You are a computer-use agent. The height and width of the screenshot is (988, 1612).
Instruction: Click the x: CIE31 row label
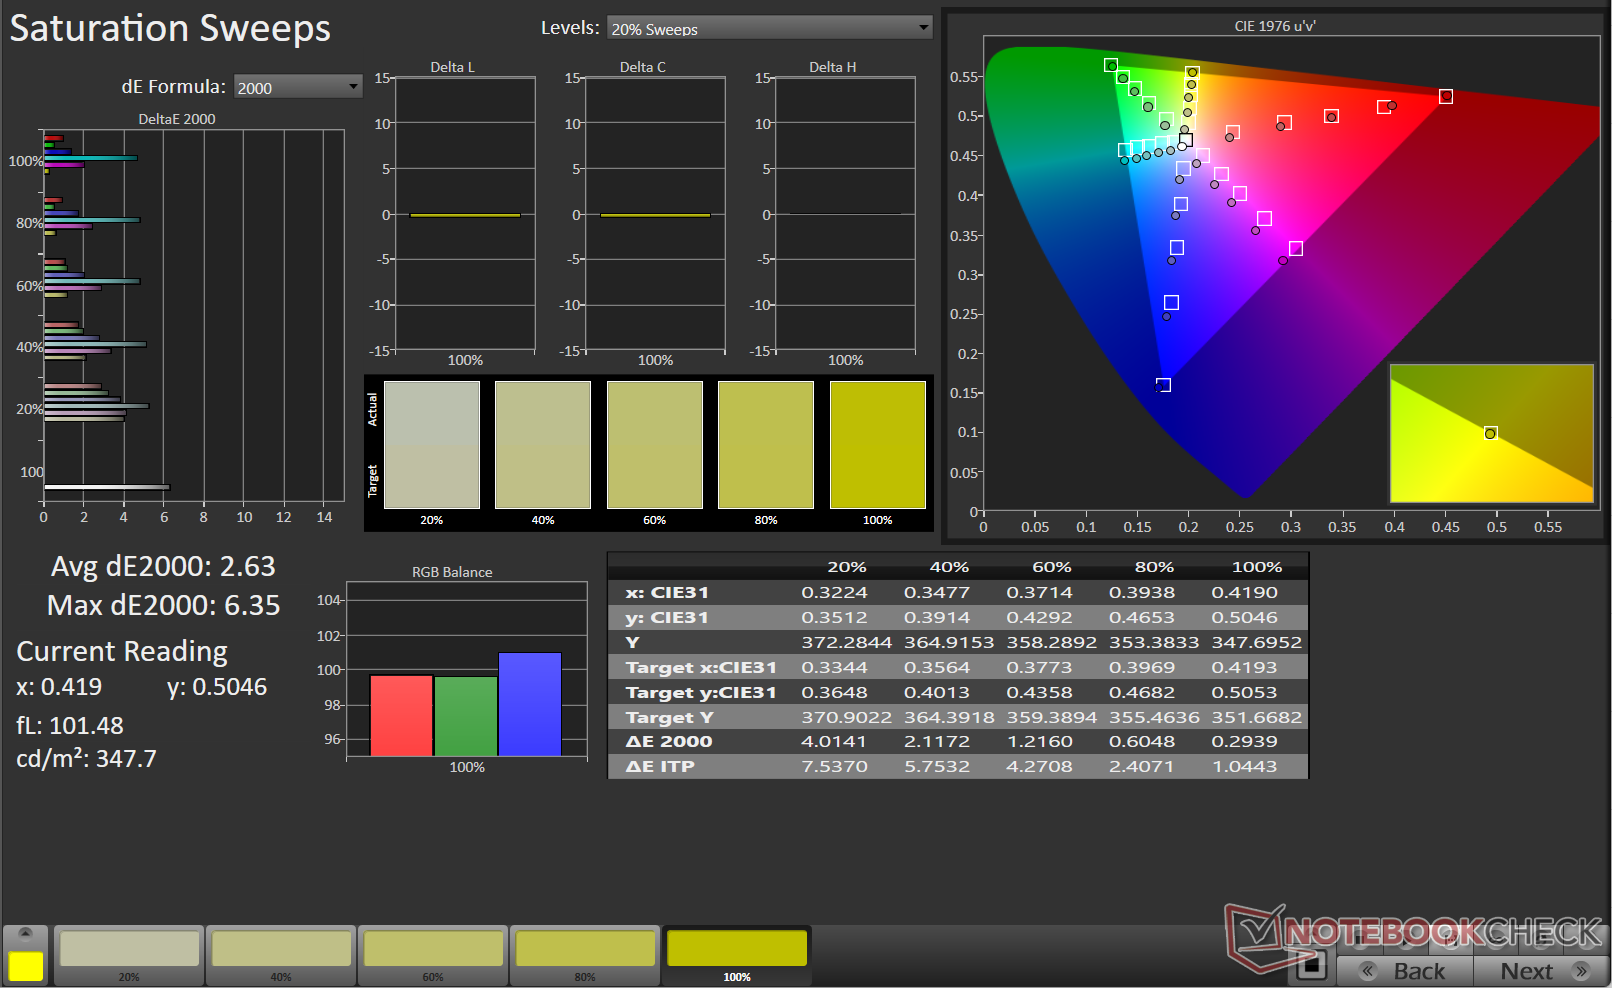coord(667,593)
